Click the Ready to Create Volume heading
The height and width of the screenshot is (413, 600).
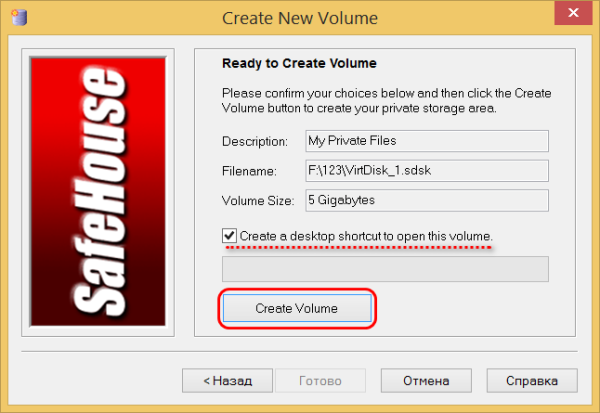[299, 63]
